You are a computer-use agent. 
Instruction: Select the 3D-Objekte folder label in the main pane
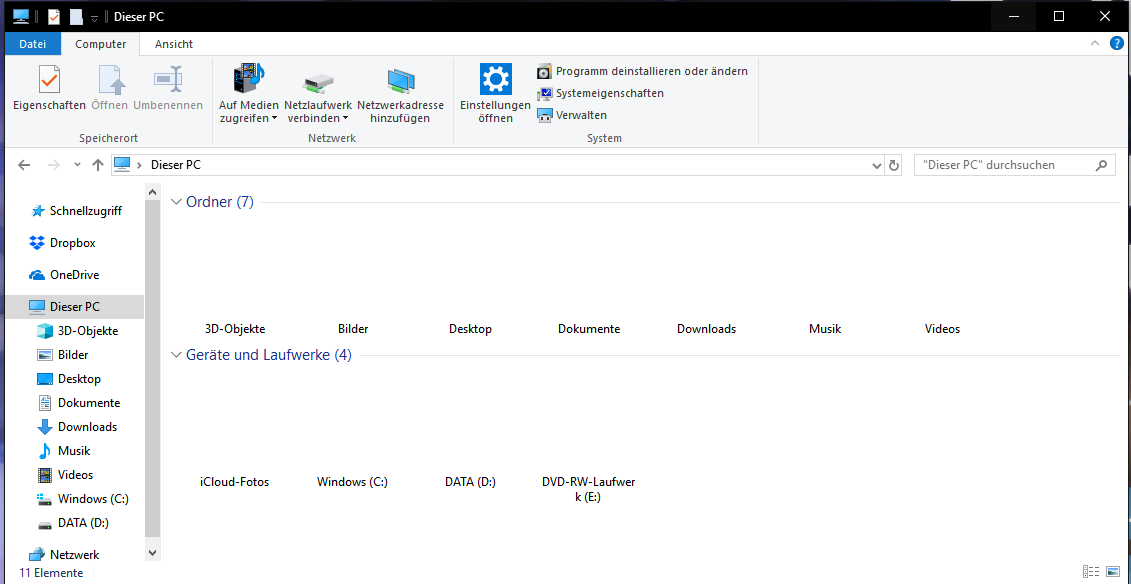(x=235, y=329)
